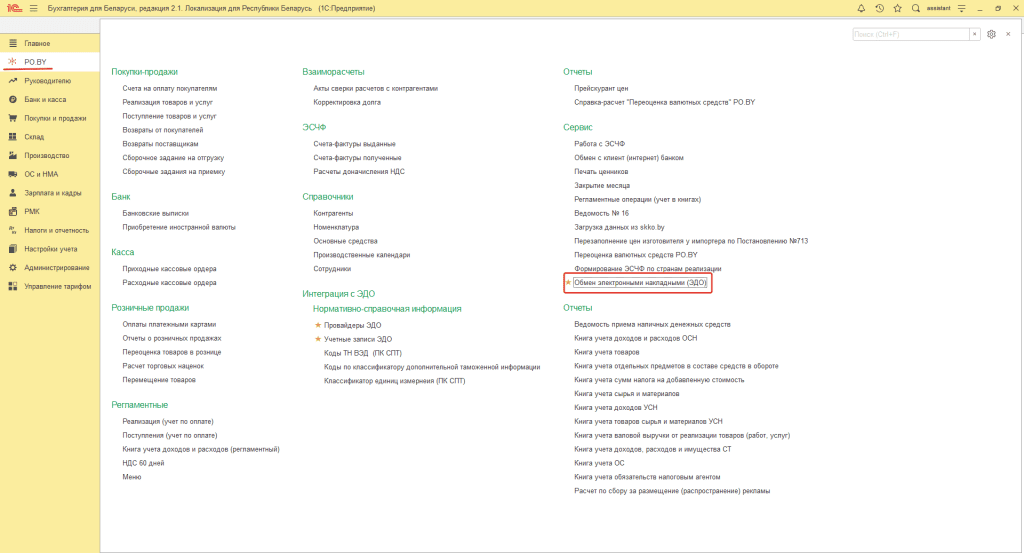
Task: Clear the search field with x button
Action: point(974,34)
